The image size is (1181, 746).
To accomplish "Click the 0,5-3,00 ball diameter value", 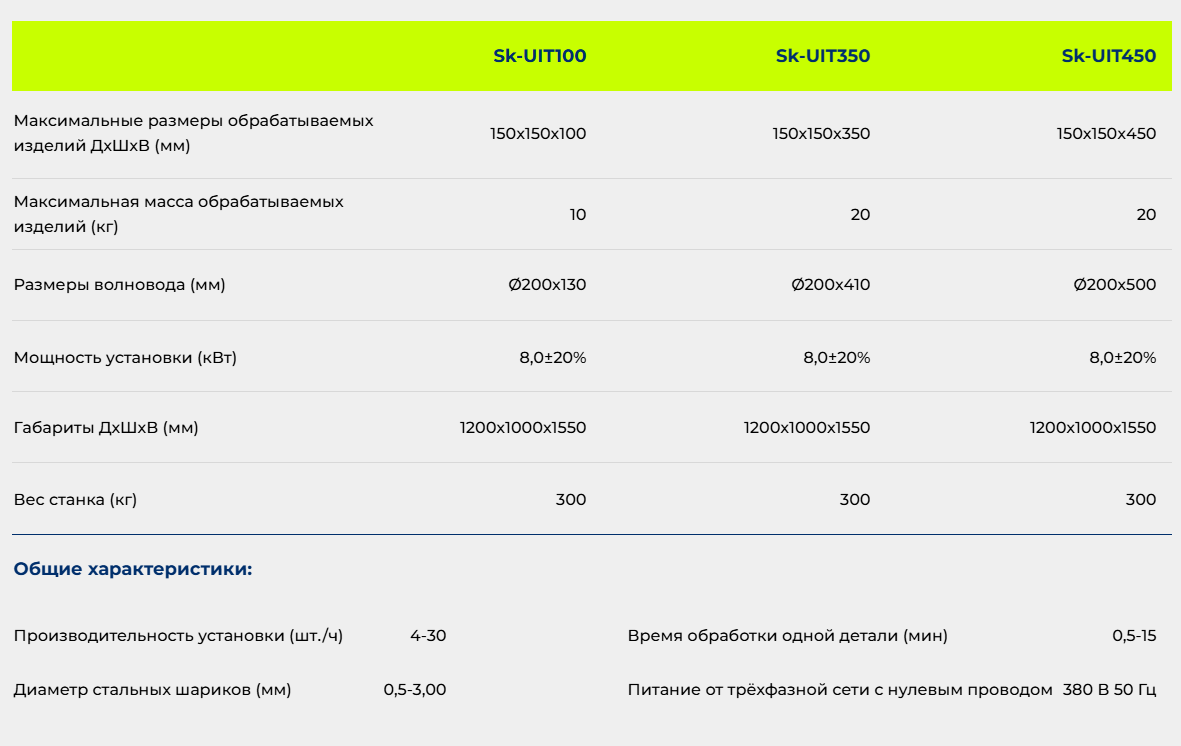I will [415, 690].
